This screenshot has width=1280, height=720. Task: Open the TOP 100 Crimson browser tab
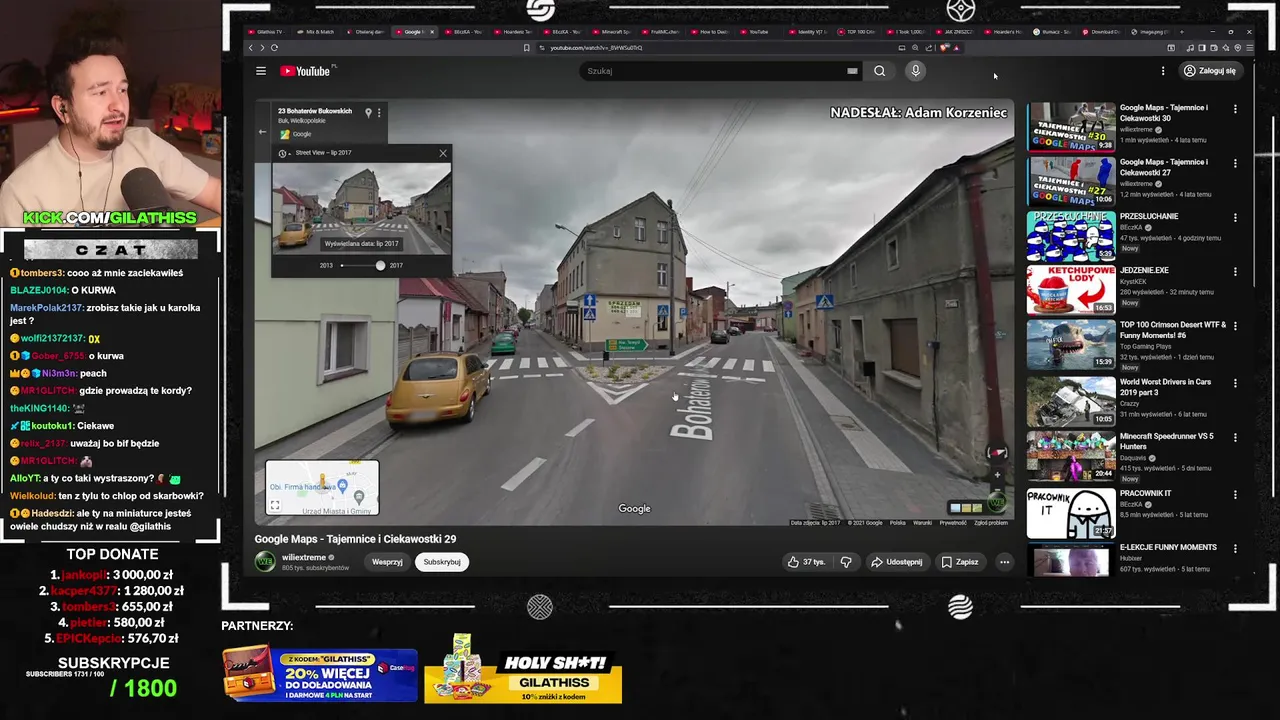point(858,32)
